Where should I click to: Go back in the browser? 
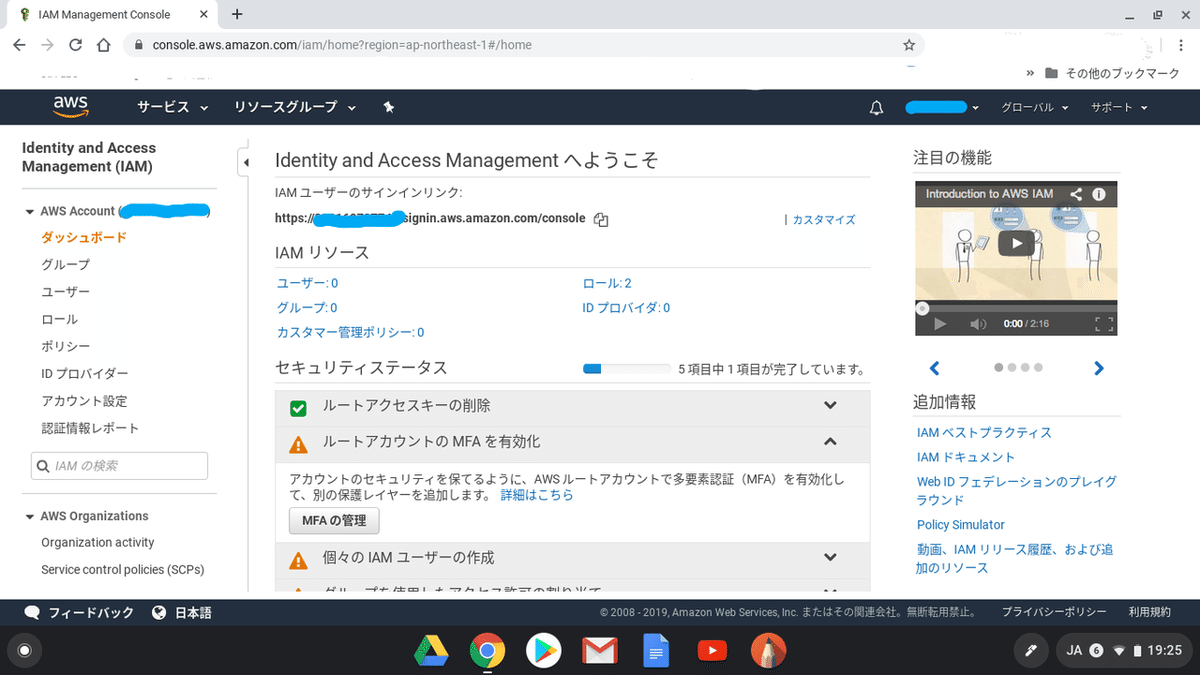click(19, 45)
